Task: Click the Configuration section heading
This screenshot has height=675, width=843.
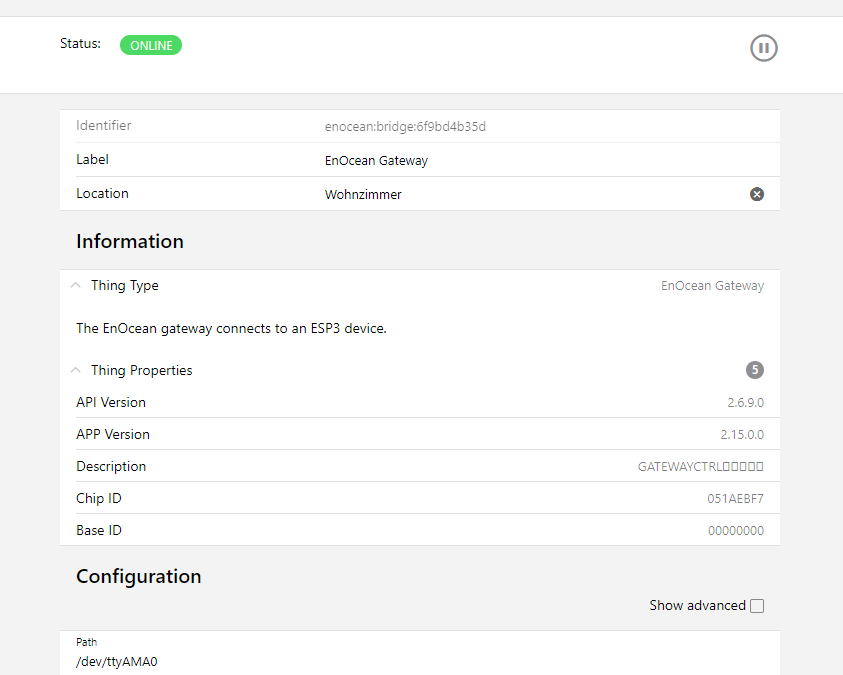Action: click(x=138, y=576)
